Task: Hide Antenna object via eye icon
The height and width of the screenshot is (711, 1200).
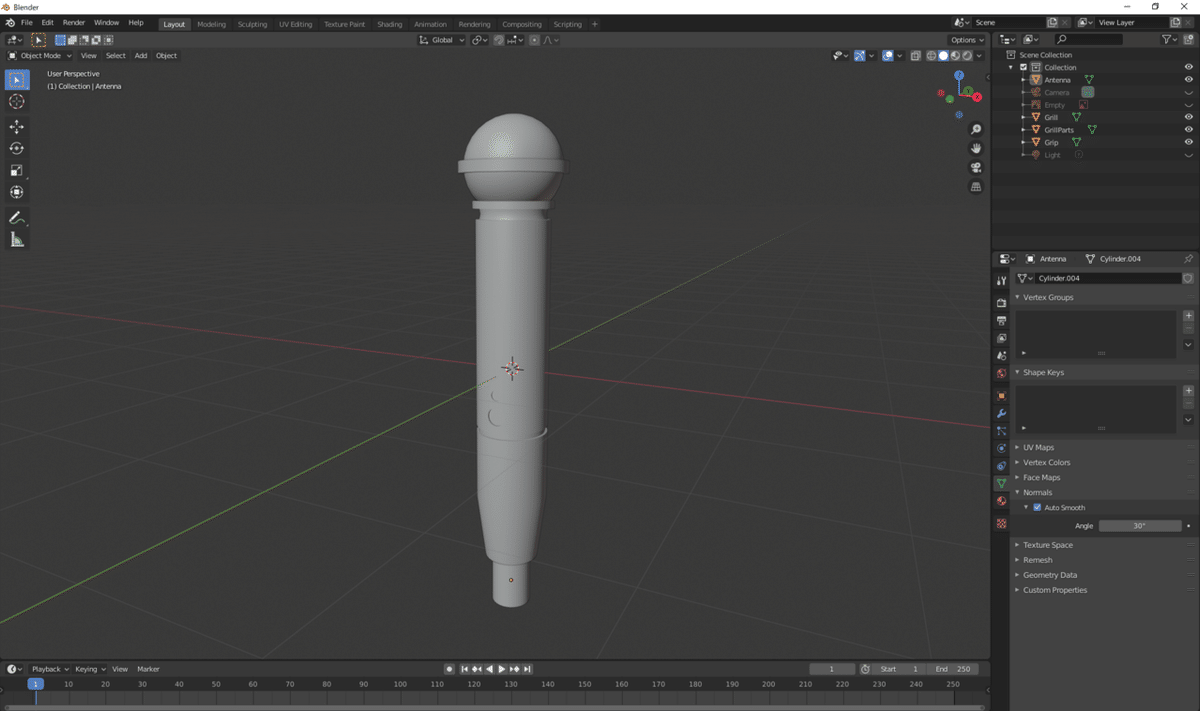Action: pyautogui.click(x=1189, y=80)
